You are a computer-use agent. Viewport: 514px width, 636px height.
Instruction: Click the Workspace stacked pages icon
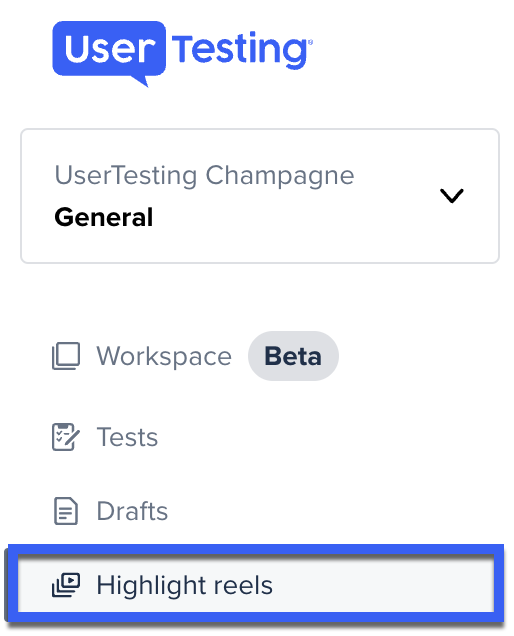(66, 356)
